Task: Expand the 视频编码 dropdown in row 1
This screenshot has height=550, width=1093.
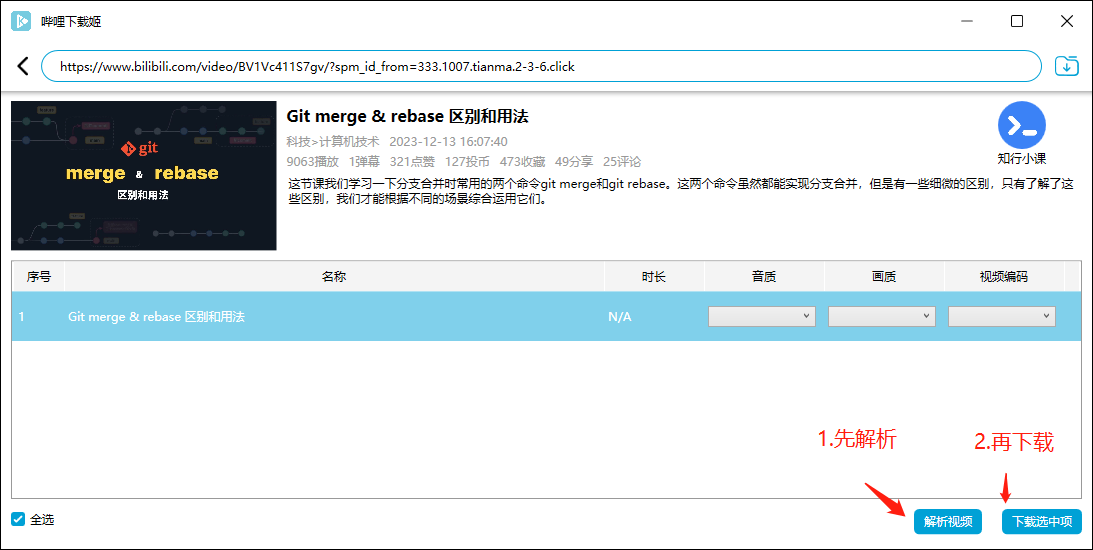Action: (x=1002, y=317)
